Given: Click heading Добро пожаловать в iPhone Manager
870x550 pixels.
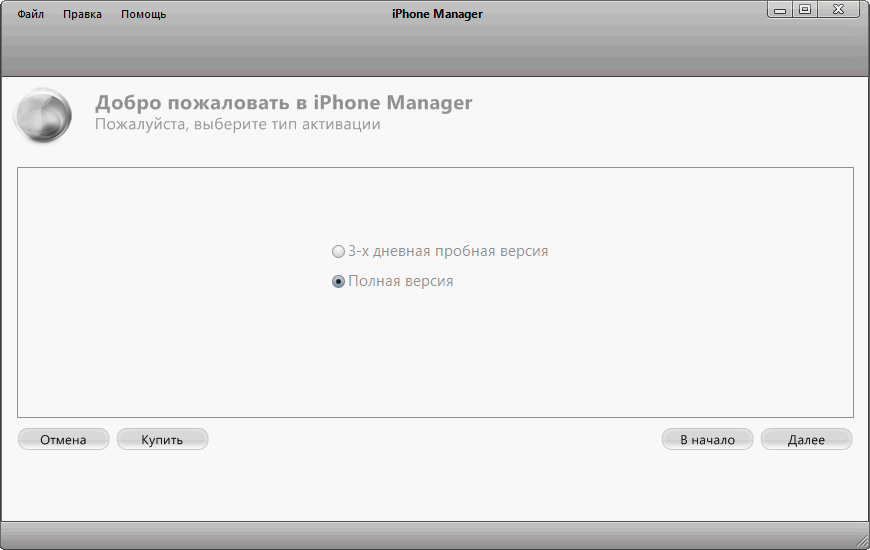Looking at the screenshot, I should pyautogui.click(x=284, y=103).
